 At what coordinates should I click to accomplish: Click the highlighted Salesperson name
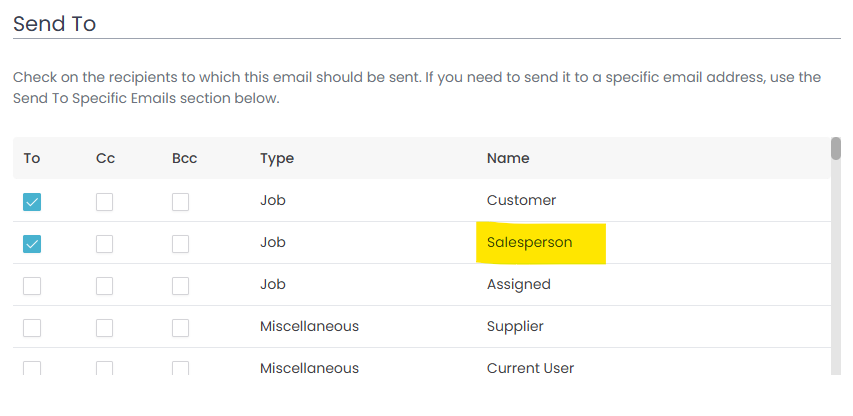529,243
